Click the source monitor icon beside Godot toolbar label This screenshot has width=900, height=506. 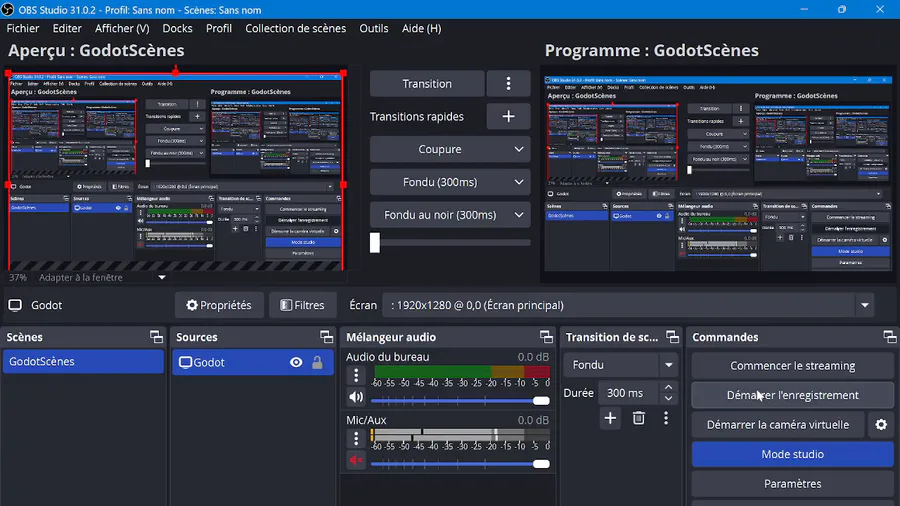click(x=15, y=305)
